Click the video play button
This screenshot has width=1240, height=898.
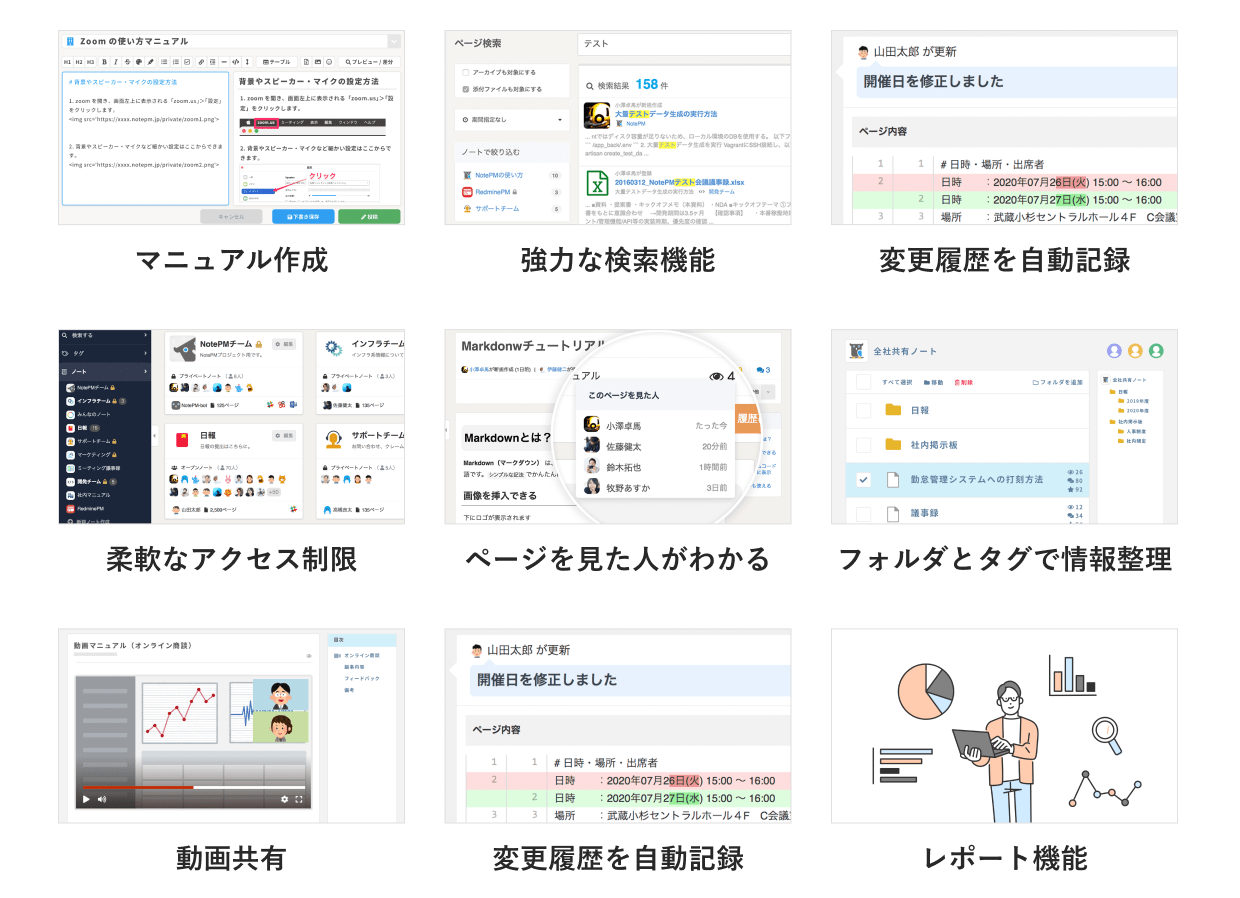86,799
